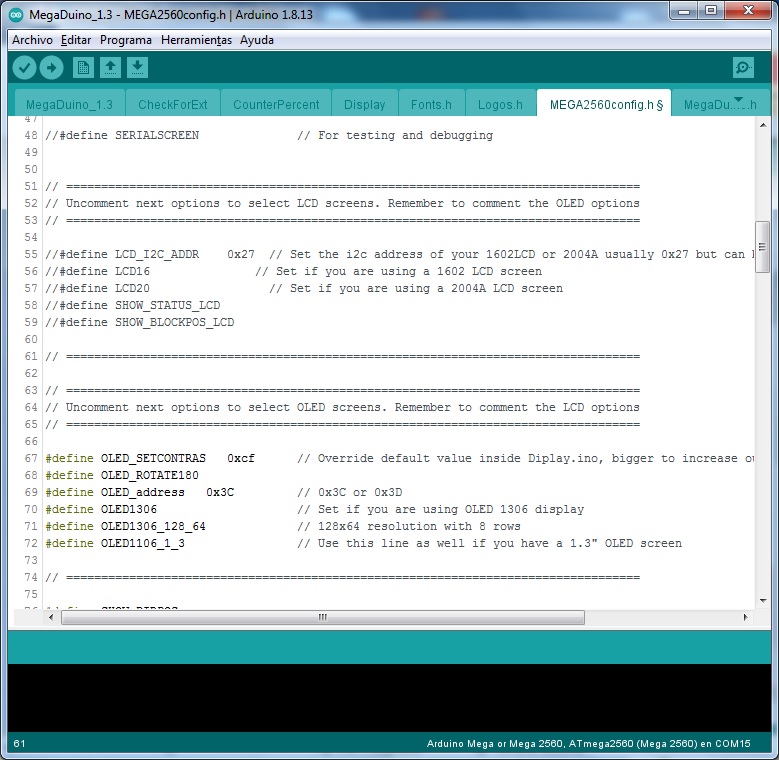Save the sketch with the Save icon
This screenshot has width=779, height=760.
pos(138,68)
